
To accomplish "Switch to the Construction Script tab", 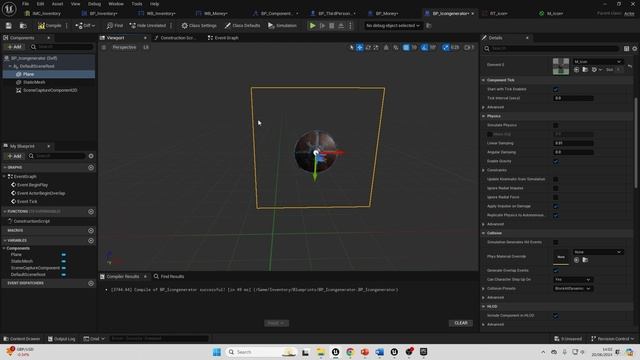I will click(x=176, y=38).
